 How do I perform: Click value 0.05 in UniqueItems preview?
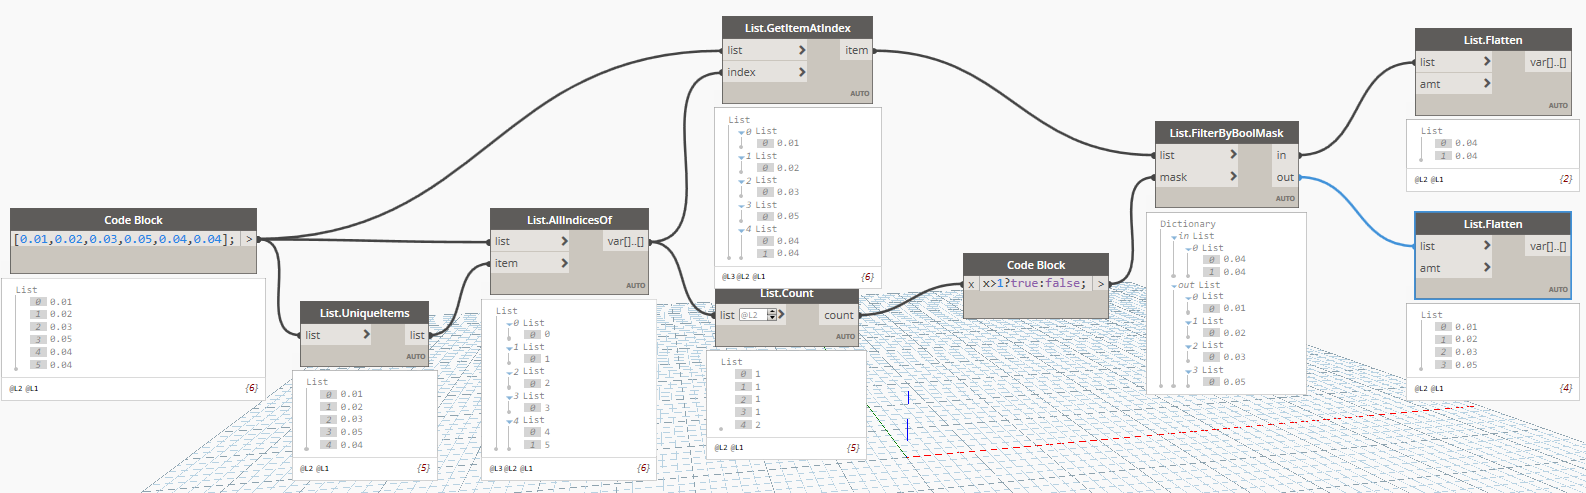351,432
